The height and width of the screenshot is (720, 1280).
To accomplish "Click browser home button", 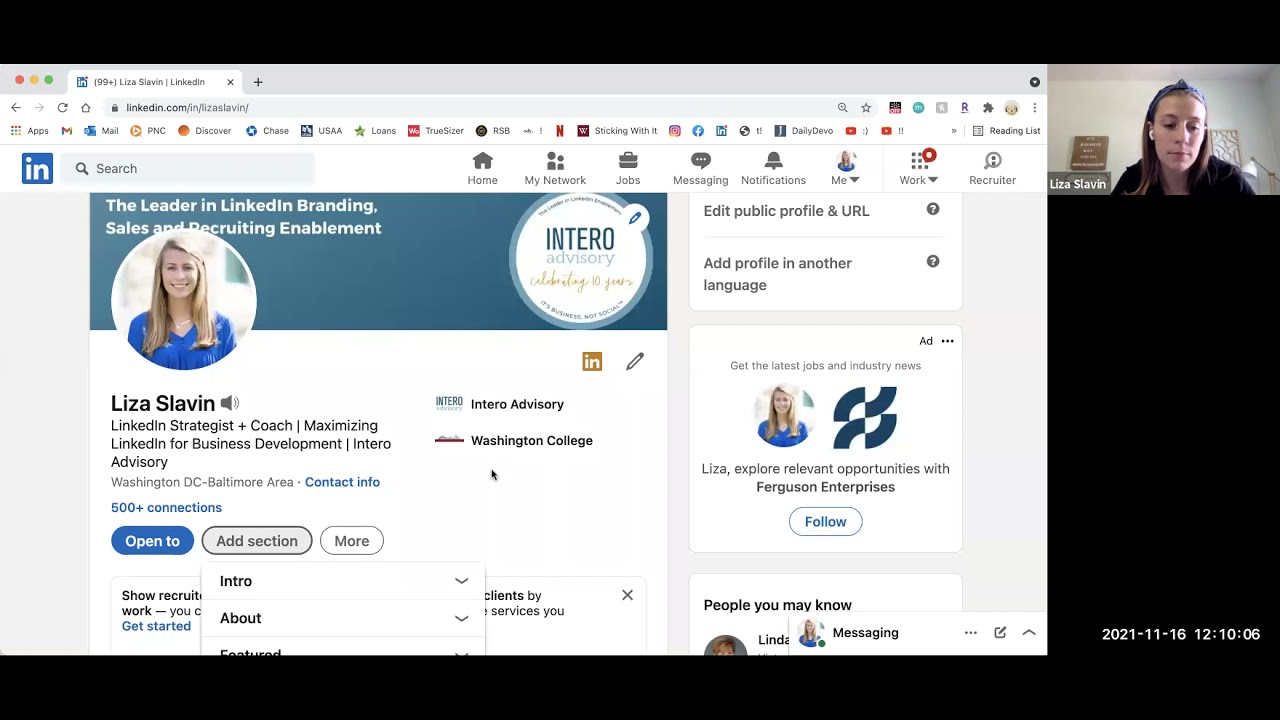I will (86, 107).
